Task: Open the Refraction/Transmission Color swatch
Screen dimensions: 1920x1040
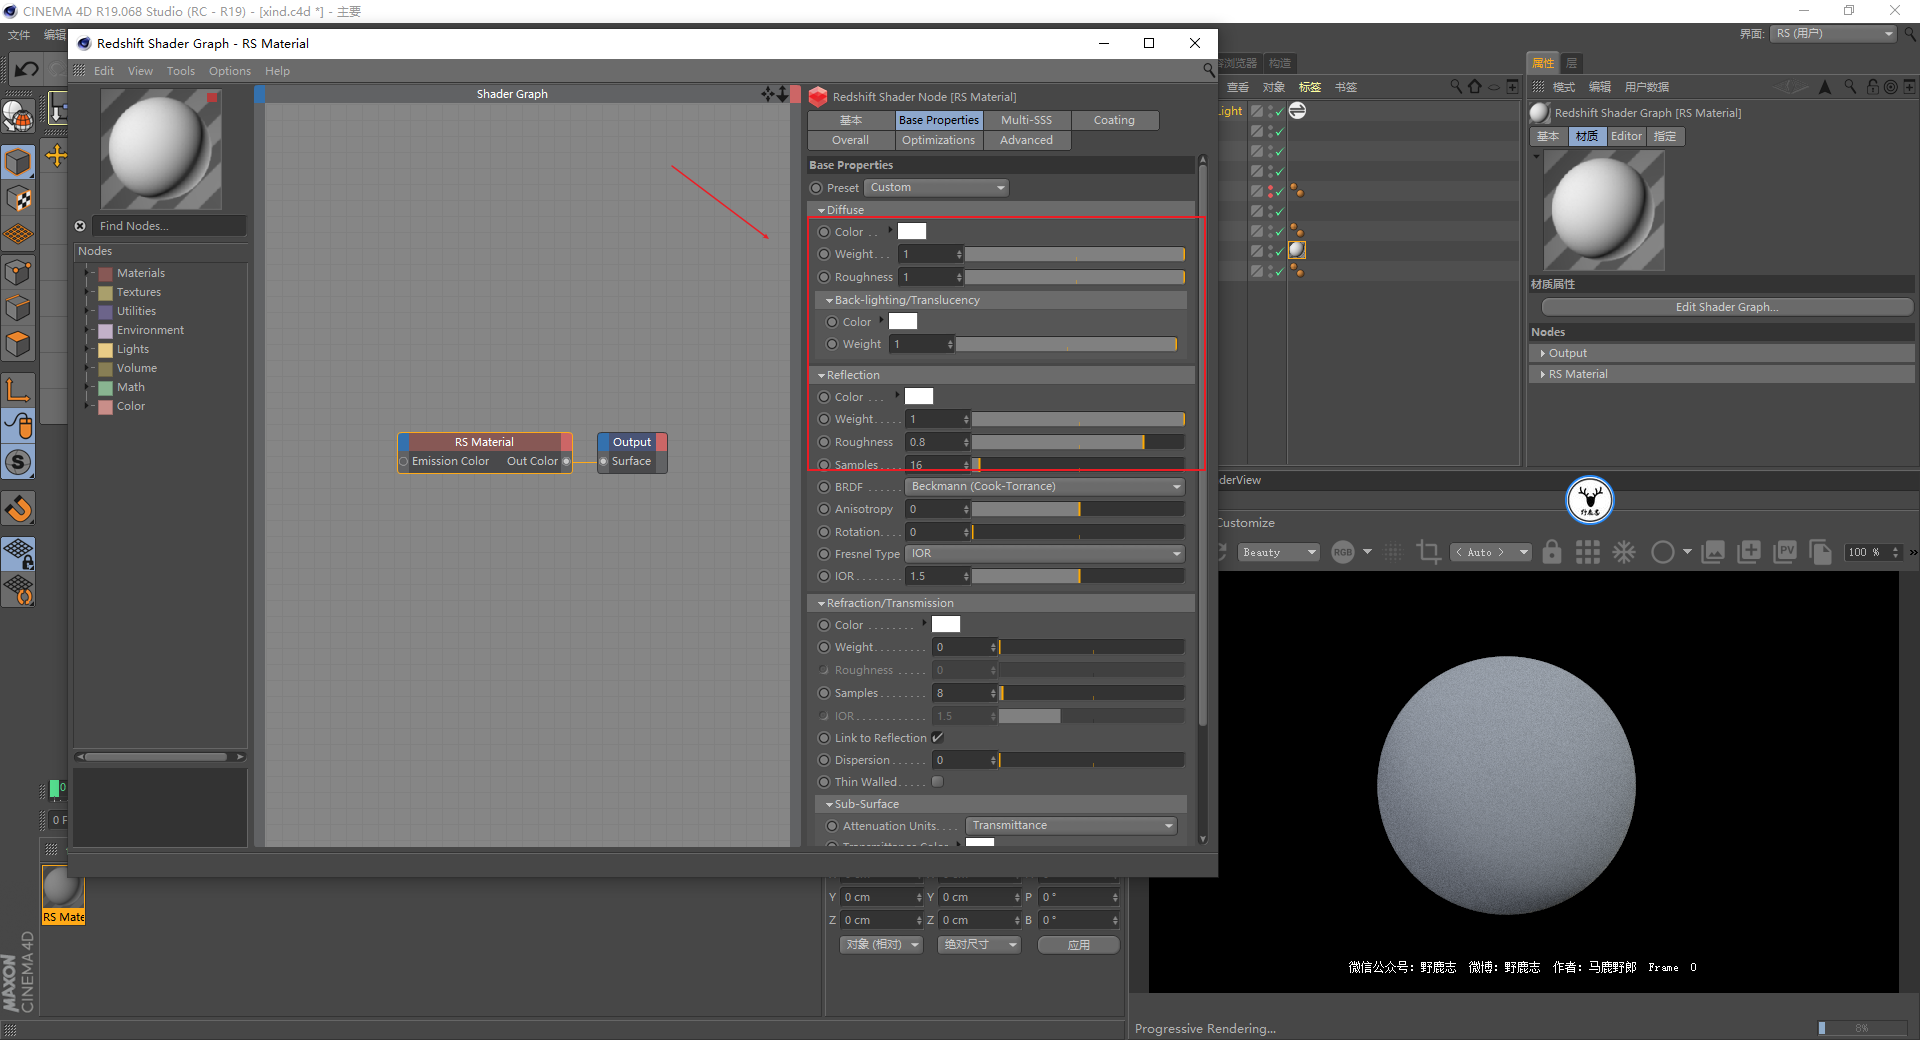Action: point(946,625)
